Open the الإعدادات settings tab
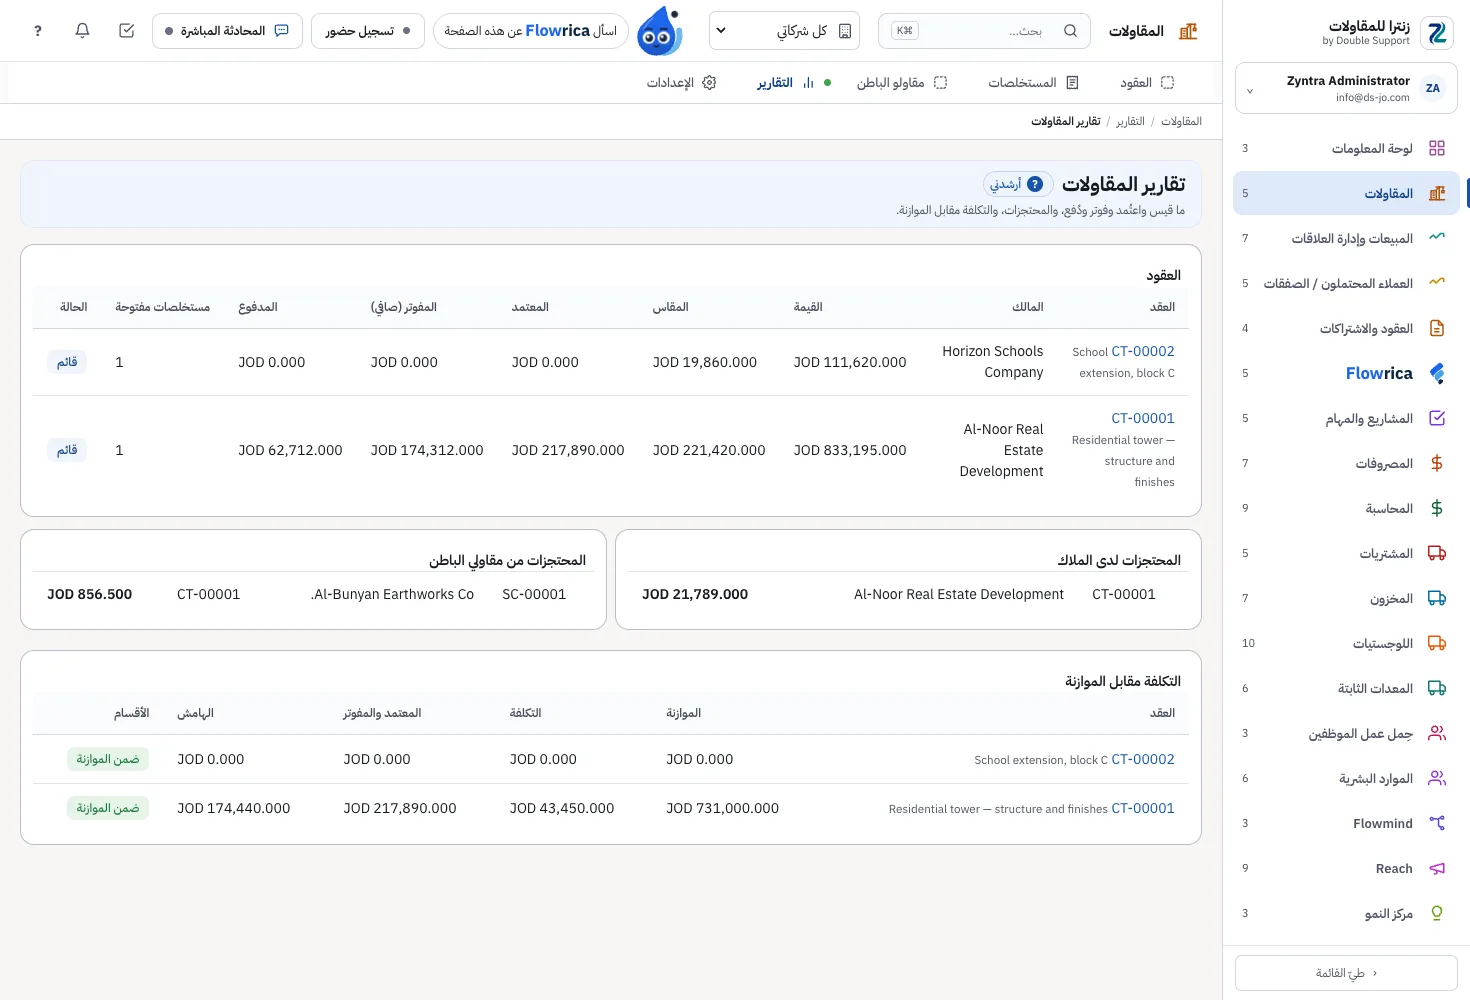Screen dimensions: 1470x1000 point(681,83)
